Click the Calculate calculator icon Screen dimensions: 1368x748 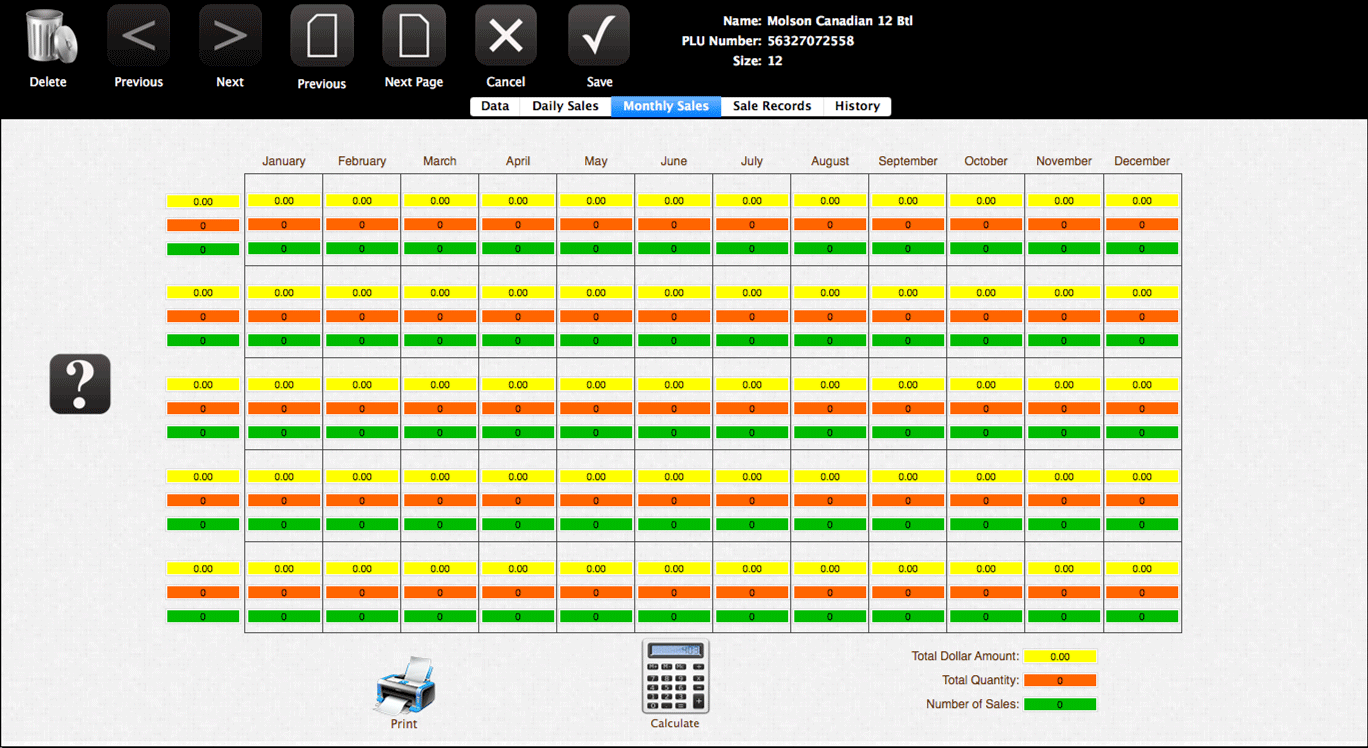point(675,677)
